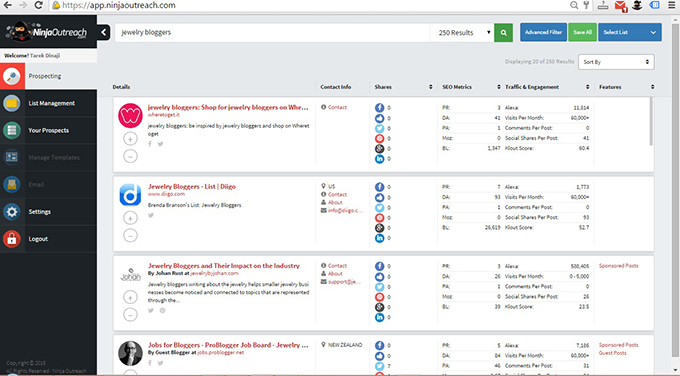Click the NinjaOutreach logo
Image resolution: width=680 pixels, height=376 pixels.
click(47, 32)
